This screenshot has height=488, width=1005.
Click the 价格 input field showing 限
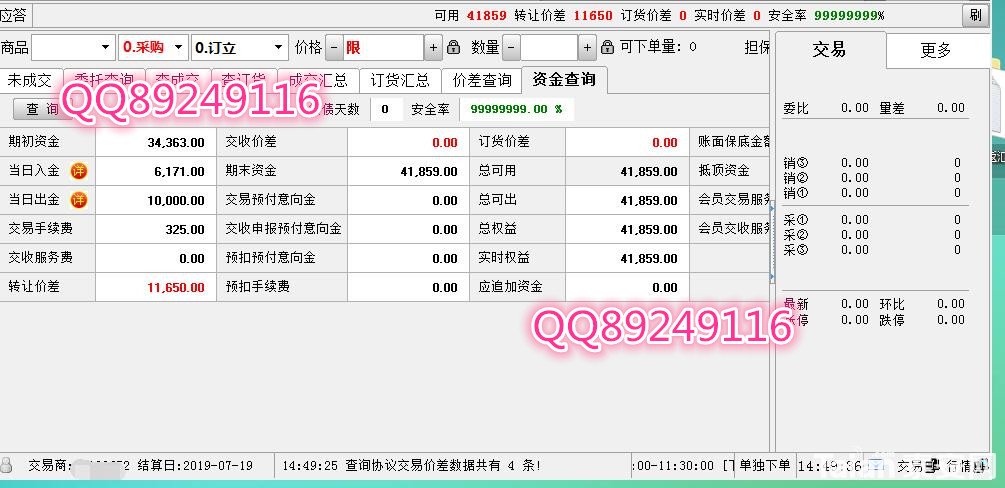tap(383, 47)
